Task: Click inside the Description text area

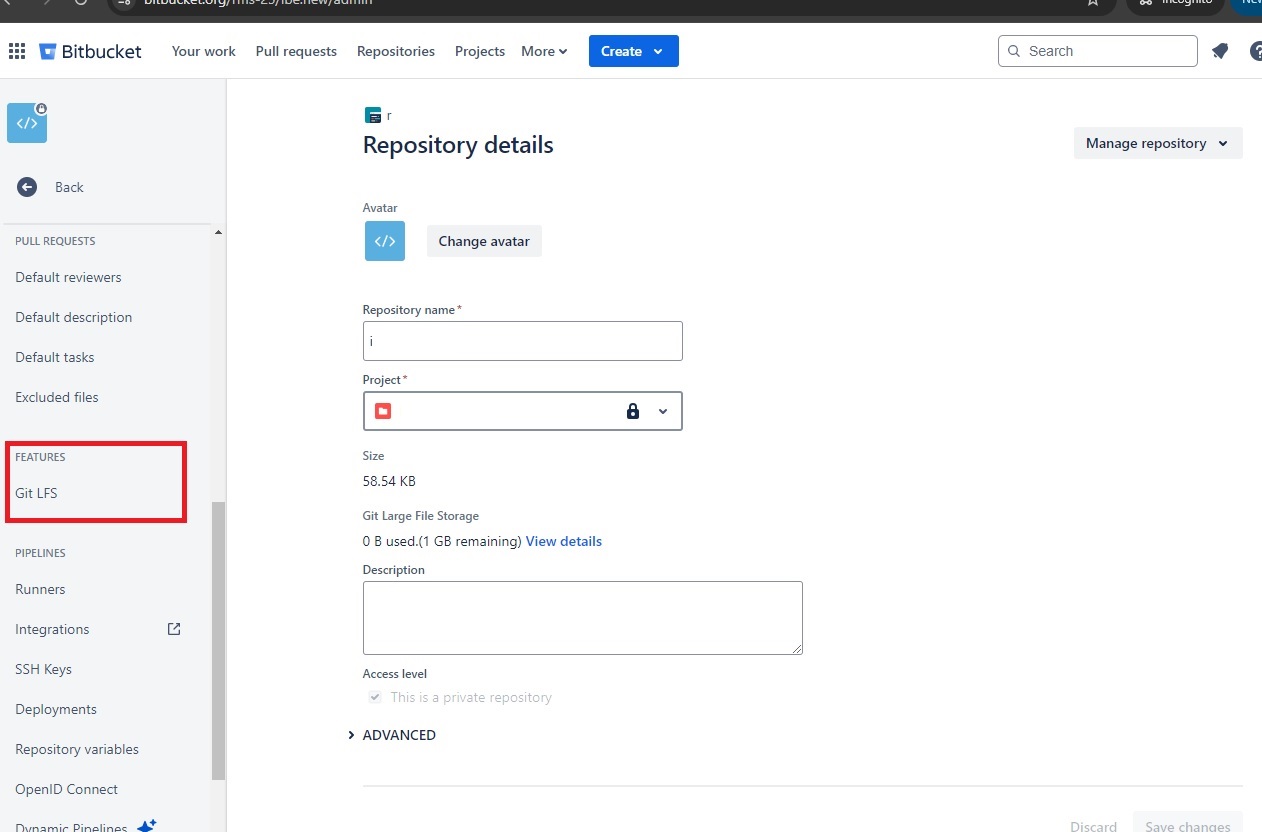Action: pyautogui.click(x=582, y=617)
